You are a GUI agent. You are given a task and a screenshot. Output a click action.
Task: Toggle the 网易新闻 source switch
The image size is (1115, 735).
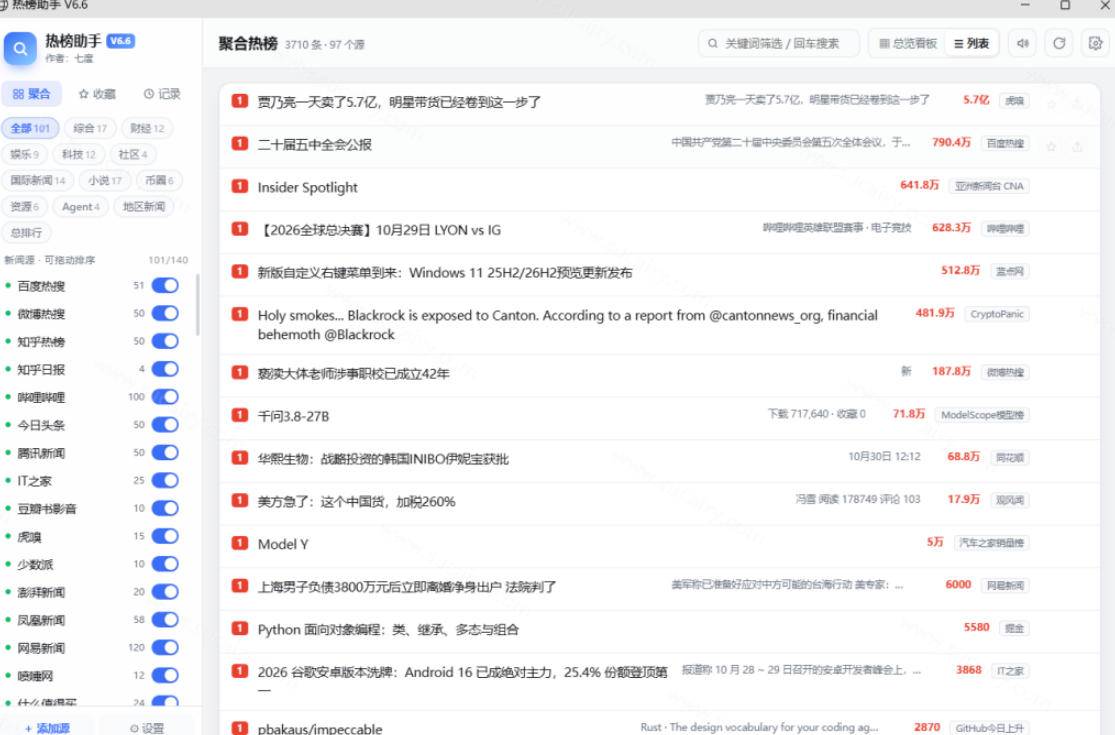(165, 648)
